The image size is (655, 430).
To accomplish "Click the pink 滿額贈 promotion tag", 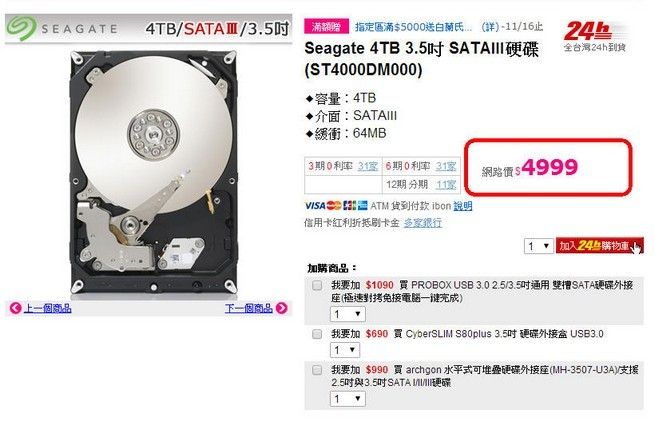I will click(x=327, y=27).
